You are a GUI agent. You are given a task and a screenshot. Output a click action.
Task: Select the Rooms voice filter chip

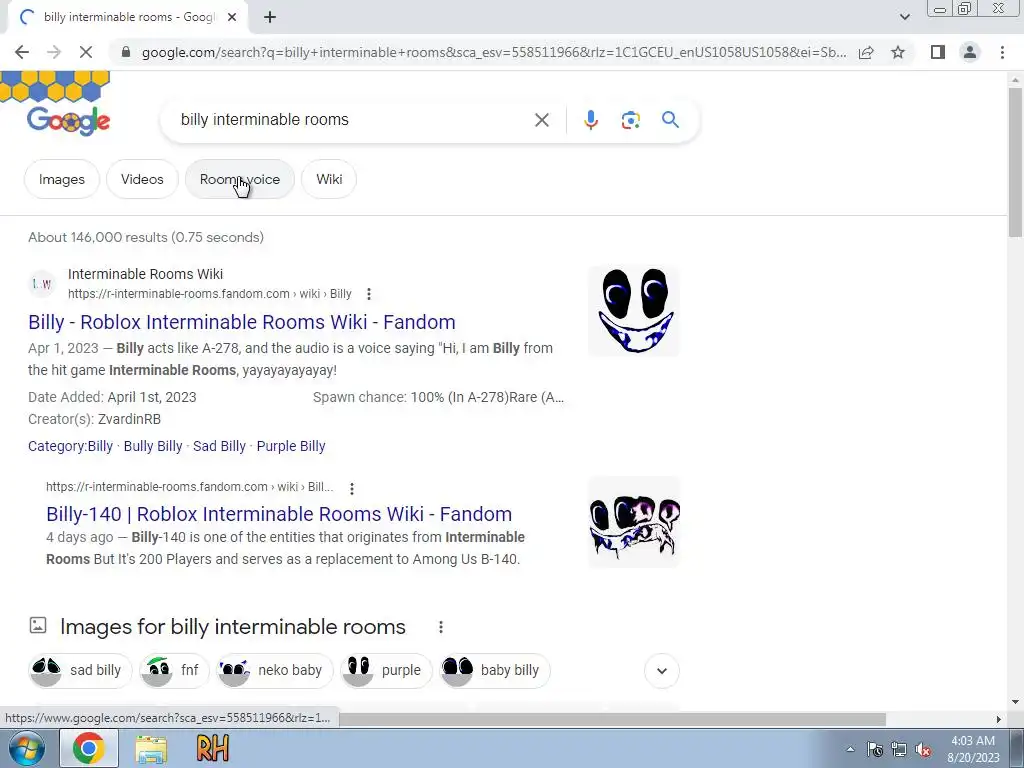[240, 179]
